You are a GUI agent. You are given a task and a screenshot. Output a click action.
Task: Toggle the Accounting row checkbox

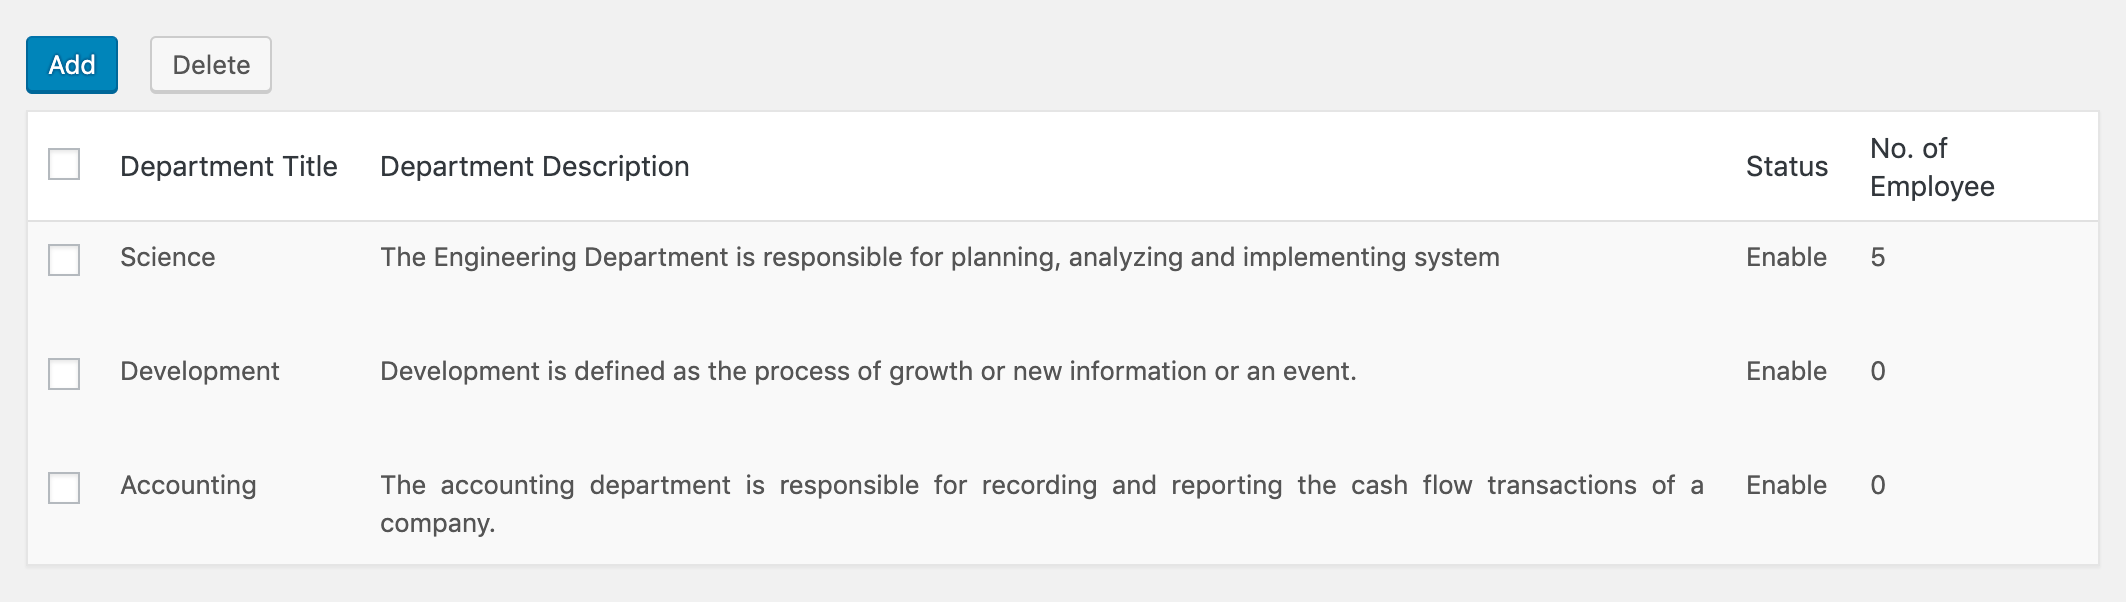[x=64, y=488]
